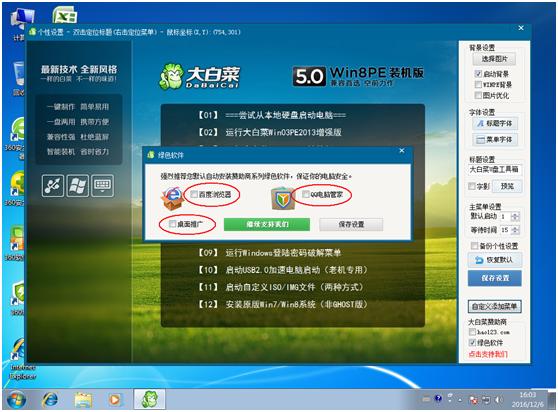
Task: Open File Explorer folder icon on taskbar
Action: pyautogui.click(x=83, y=399)
